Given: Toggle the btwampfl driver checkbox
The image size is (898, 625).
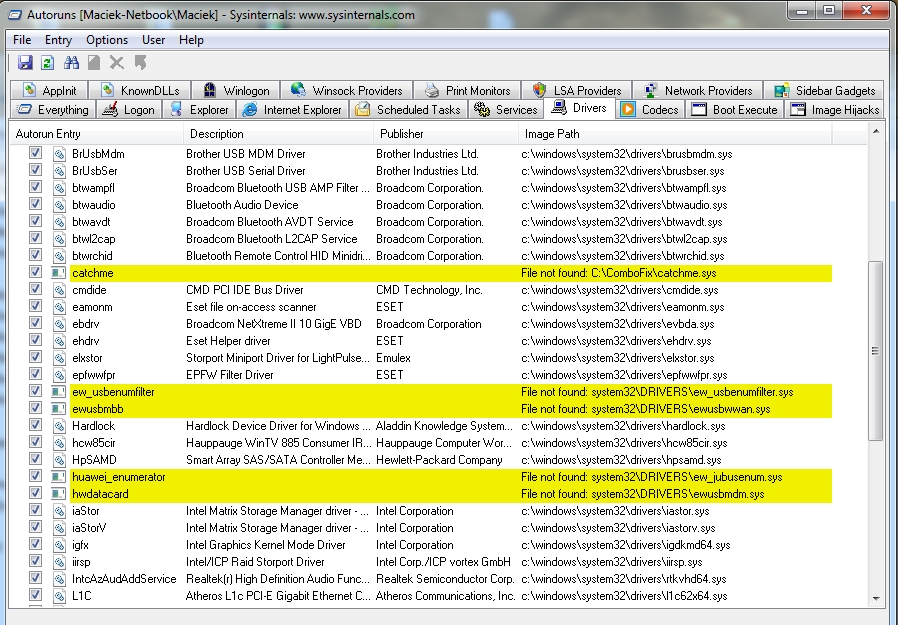Looking at the screenshot, I should (35, 187).
